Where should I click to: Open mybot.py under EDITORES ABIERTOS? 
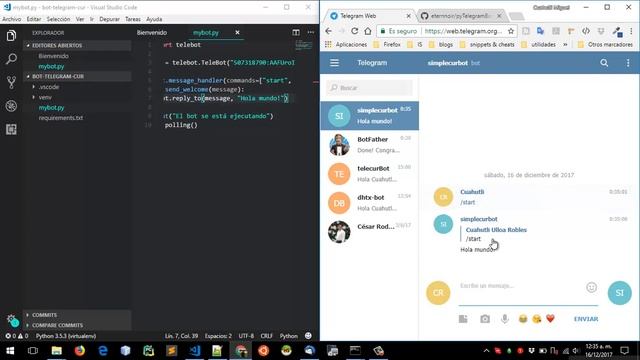point(51,66)
